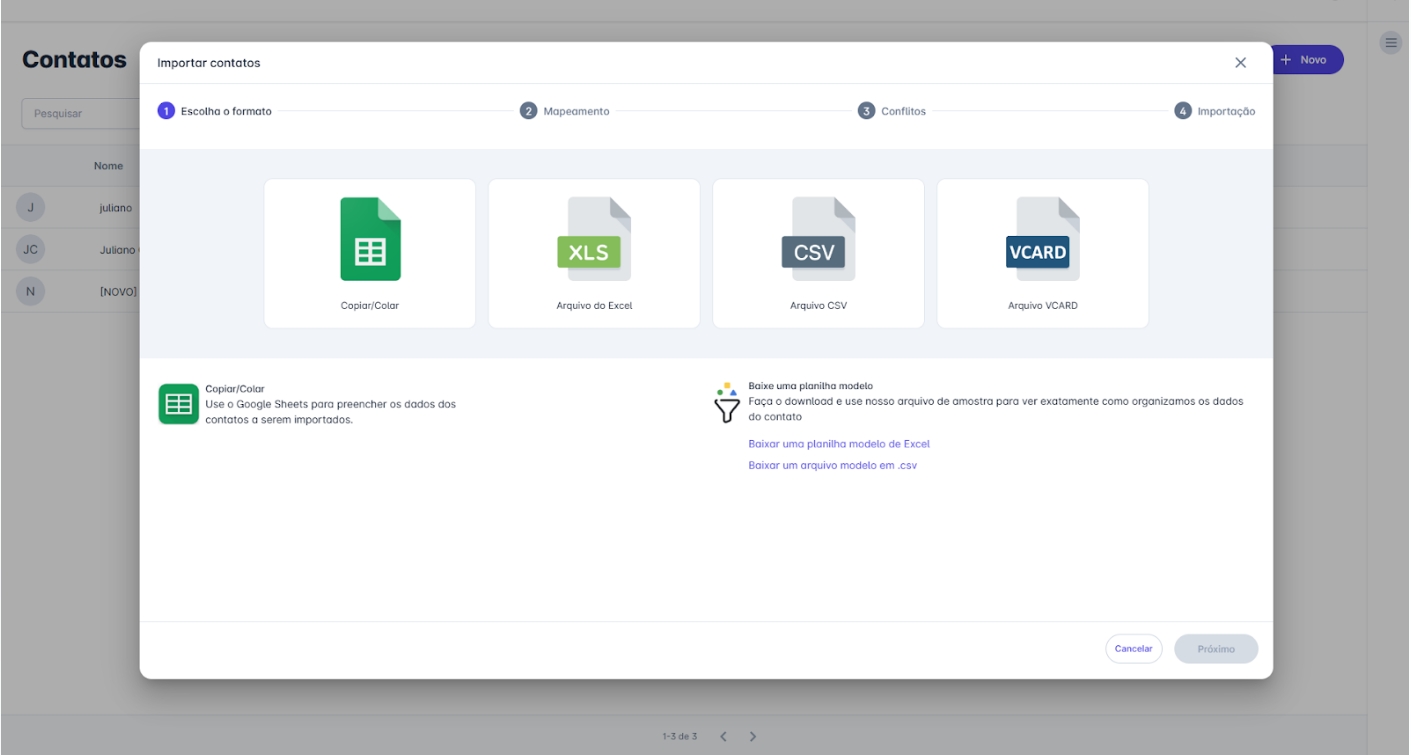Close the Importar contatos dialog

tap(1240, 63)
